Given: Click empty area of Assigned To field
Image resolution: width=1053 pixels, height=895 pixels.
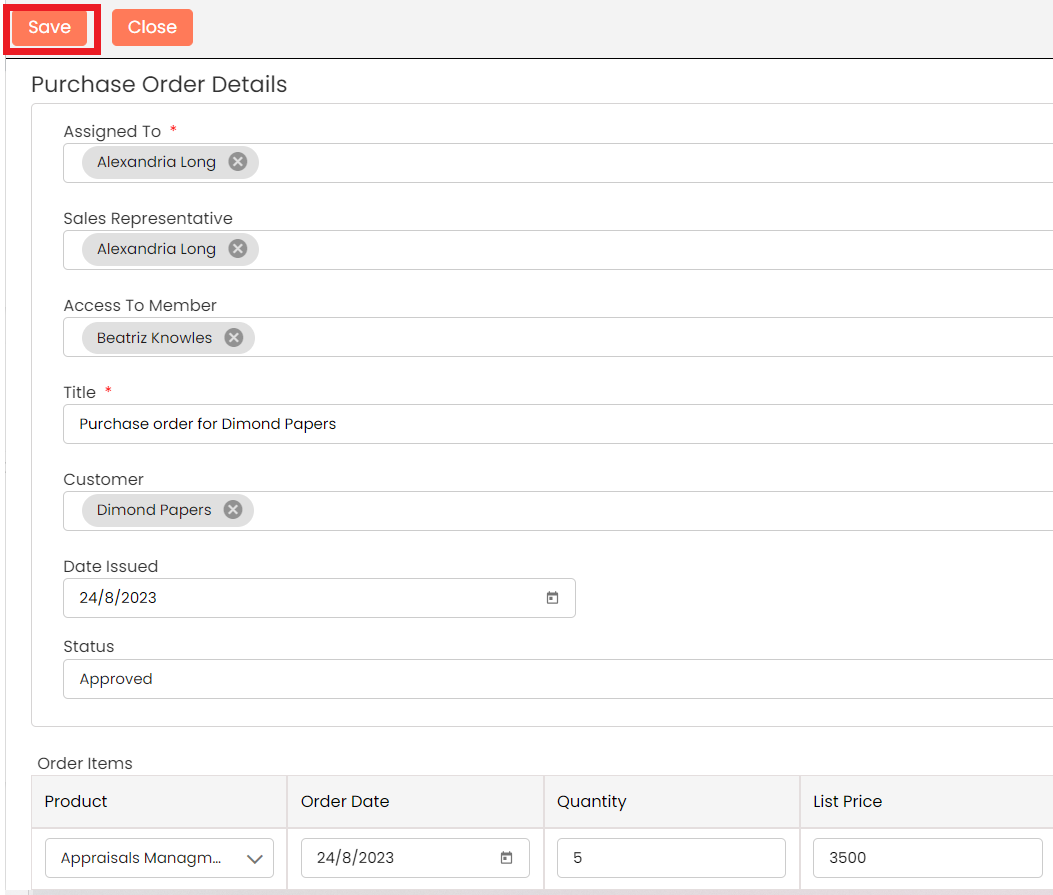Looking at the screenshot, I should [x=650, y=163].
